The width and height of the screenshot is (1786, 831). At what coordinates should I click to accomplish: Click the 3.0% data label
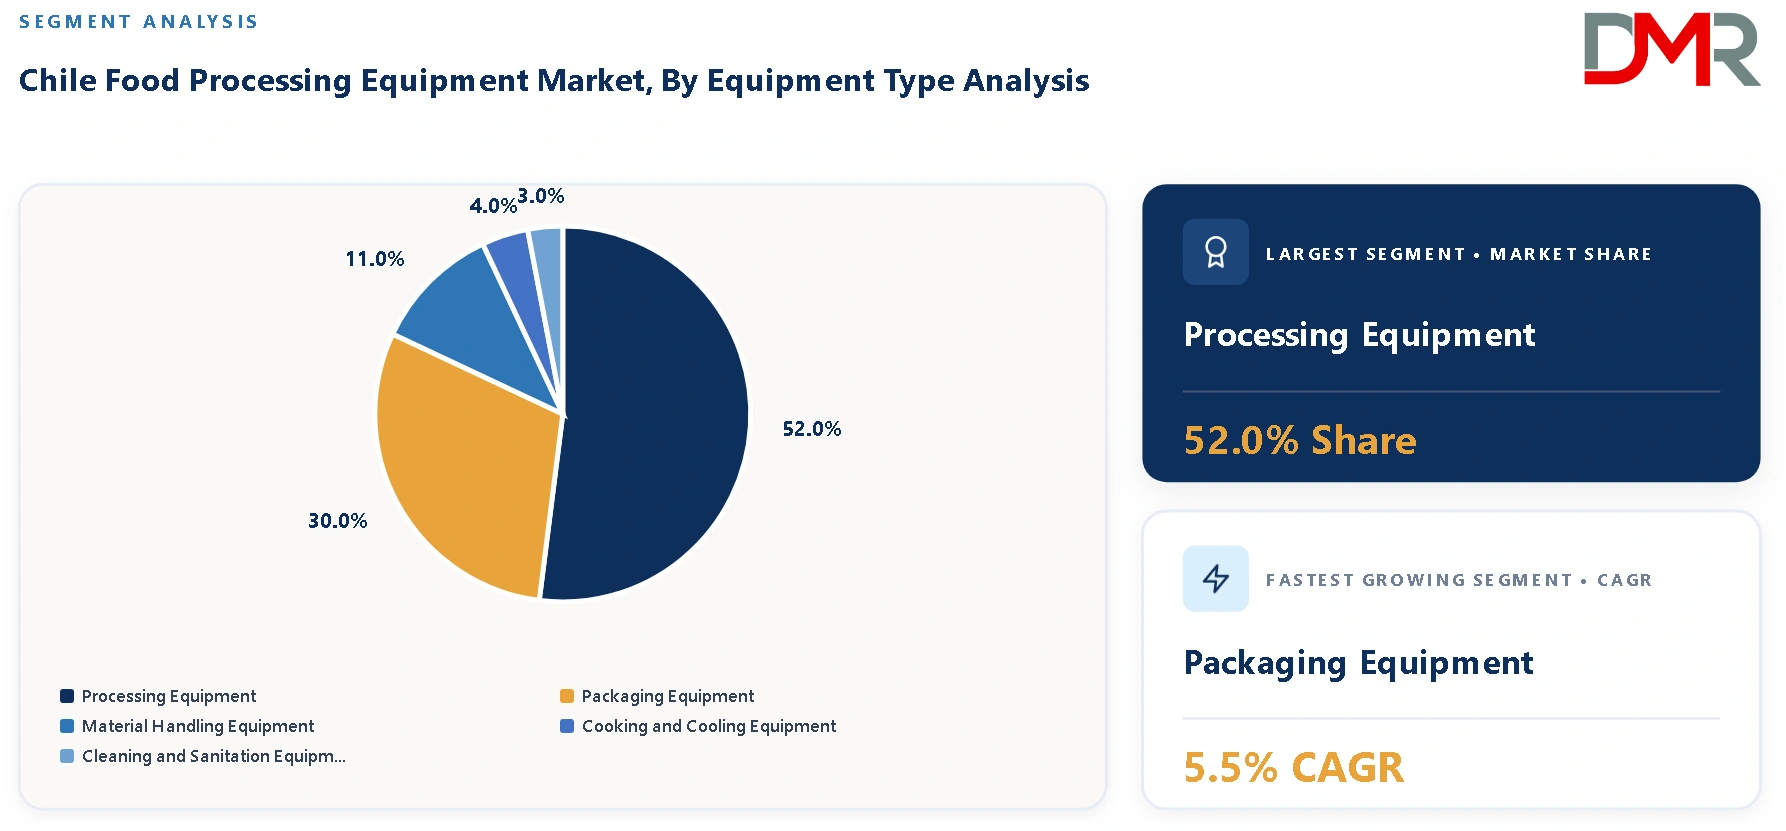point(541,196)
